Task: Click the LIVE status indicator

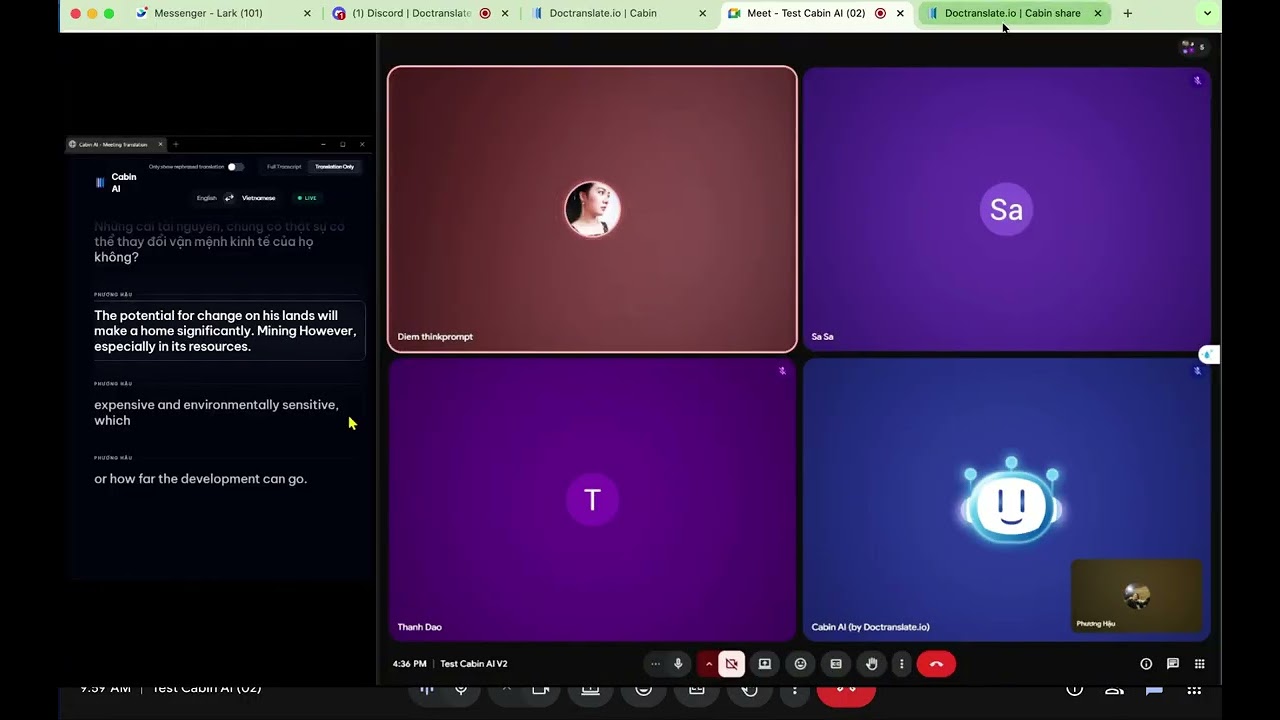Action: coord(307,198)
